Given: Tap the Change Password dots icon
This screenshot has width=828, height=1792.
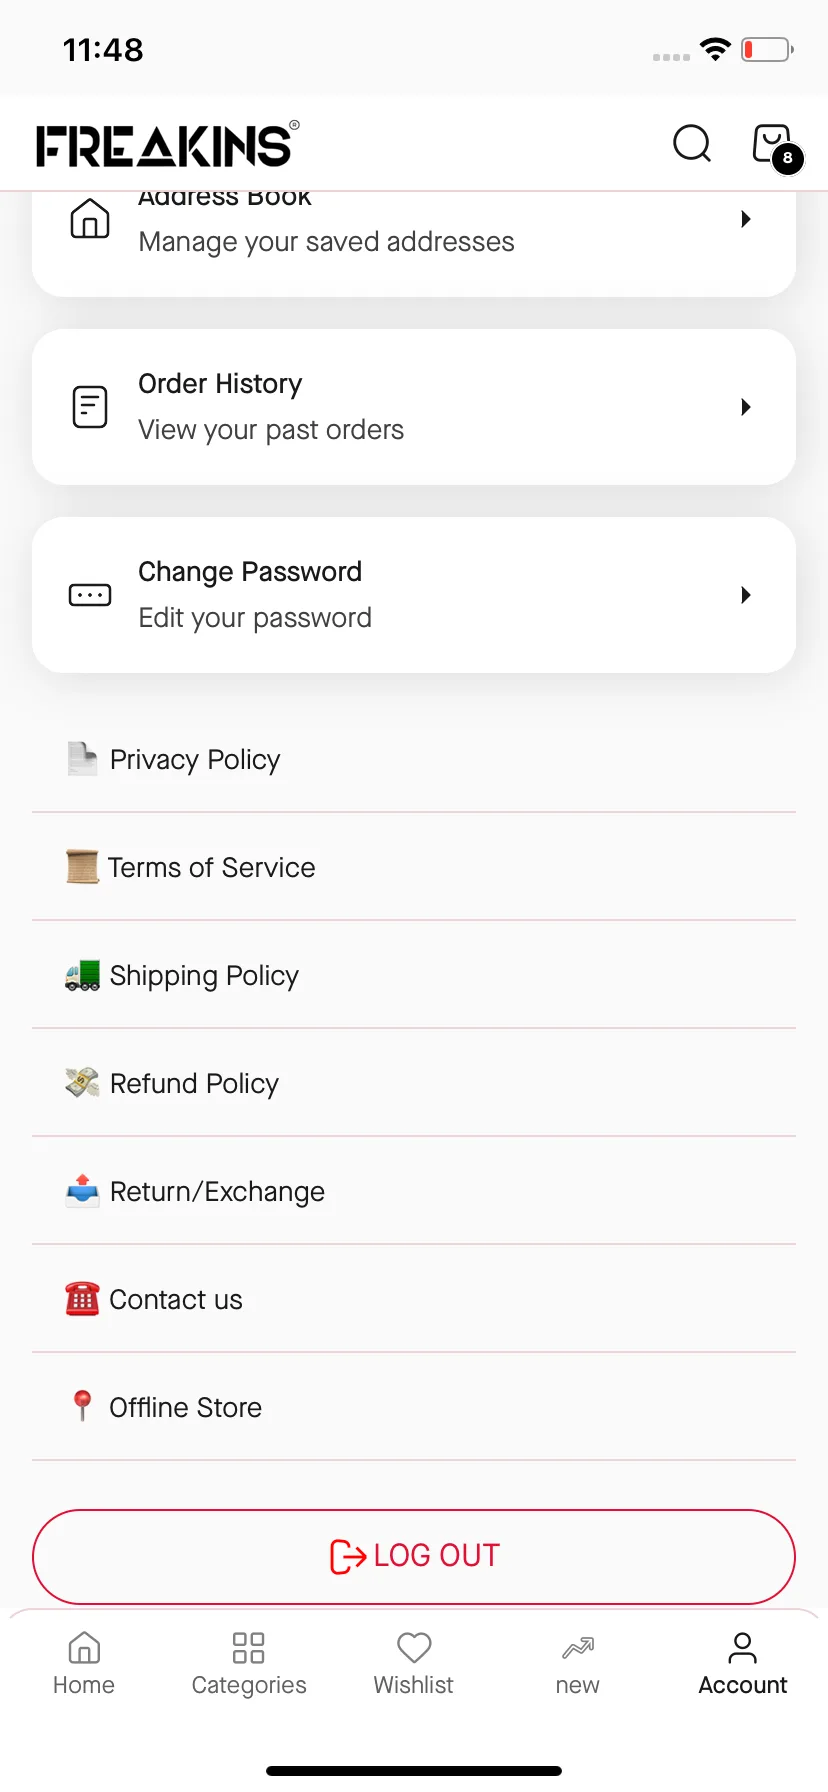Looking at the screenshot, I should tap(90, 595).
